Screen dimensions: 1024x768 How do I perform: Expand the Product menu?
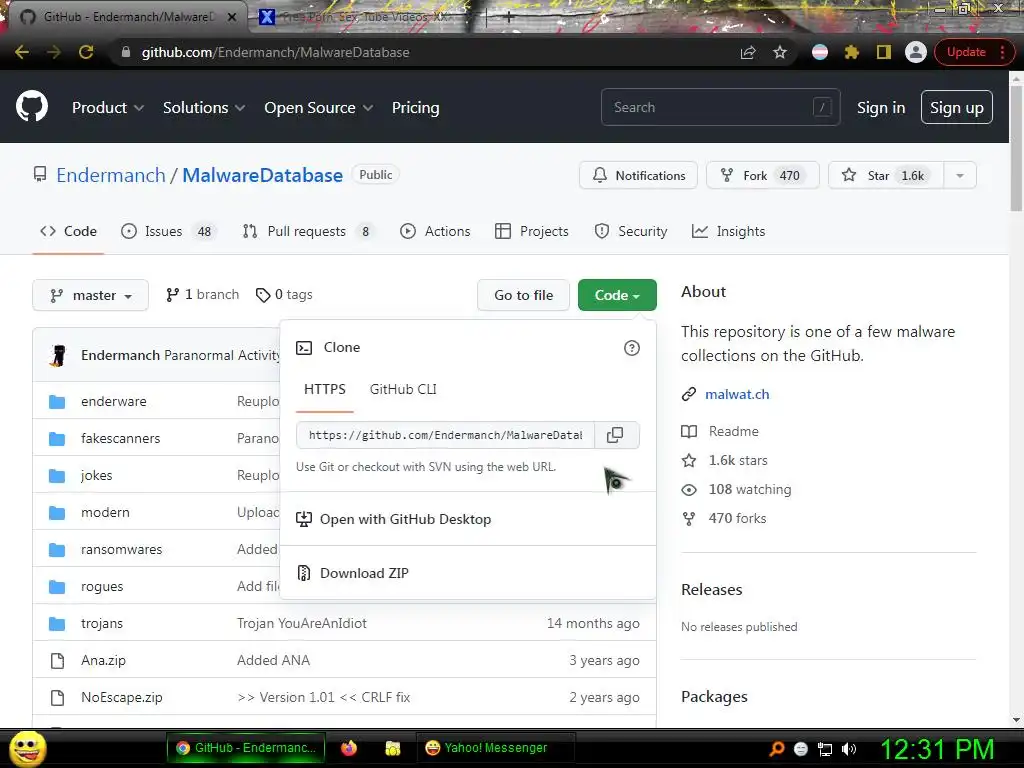[108, 108]
